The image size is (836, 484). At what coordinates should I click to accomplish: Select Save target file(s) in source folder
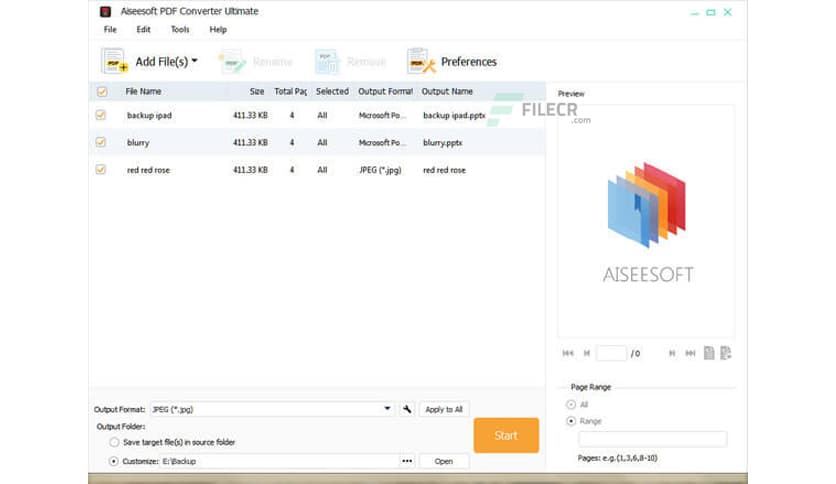coord(114,442)
